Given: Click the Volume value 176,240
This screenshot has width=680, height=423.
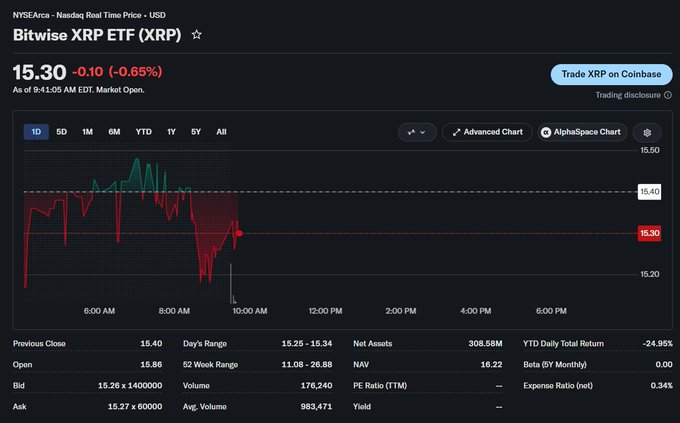Looking at the screenshot, I should 317,385.
